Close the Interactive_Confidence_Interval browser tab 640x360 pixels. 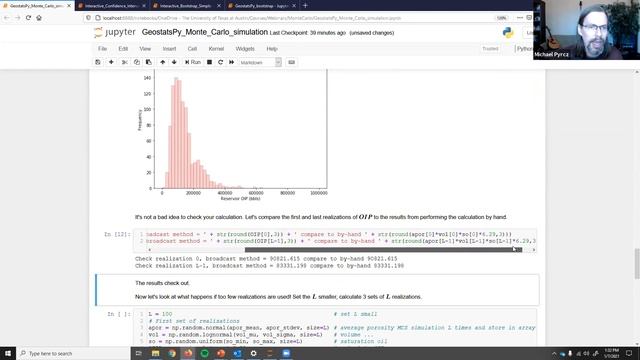[144, 6]
